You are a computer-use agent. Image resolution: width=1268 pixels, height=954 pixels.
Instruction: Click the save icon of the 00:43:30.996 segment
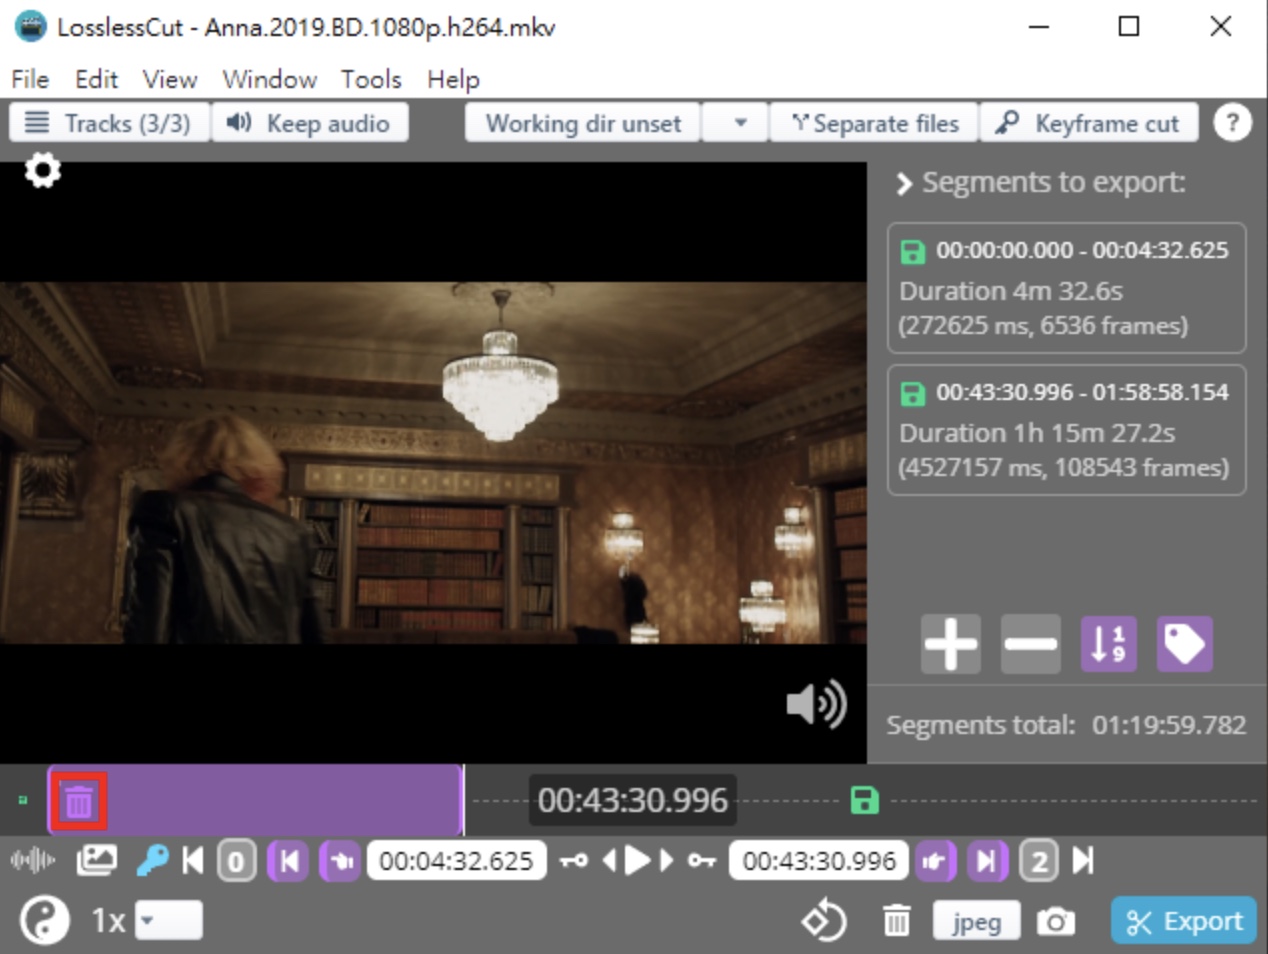tap(912, 393)
